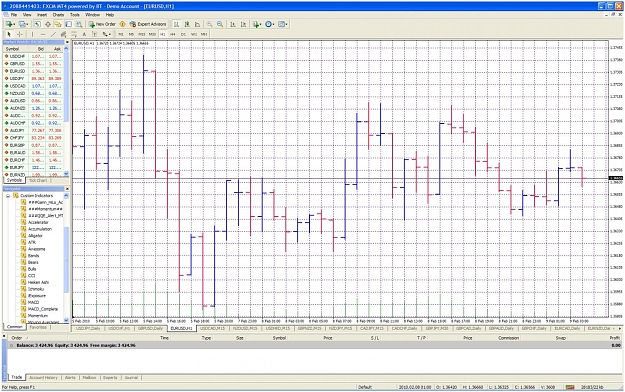Toggle the Data Window icon
Image resolution: width=625 pixels, height=392 pixels.
[47, 24]
